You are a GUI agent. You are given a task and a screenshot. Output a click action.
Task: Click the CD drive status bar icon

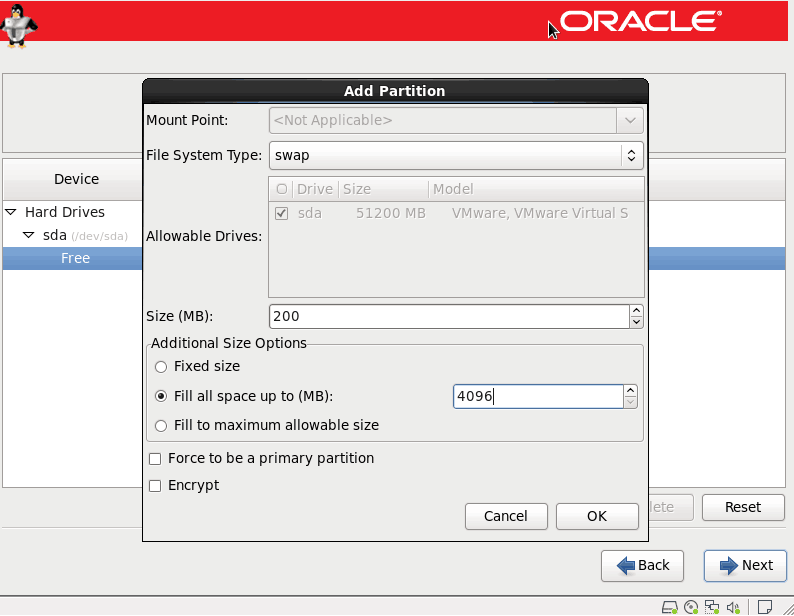pos(691,607)
